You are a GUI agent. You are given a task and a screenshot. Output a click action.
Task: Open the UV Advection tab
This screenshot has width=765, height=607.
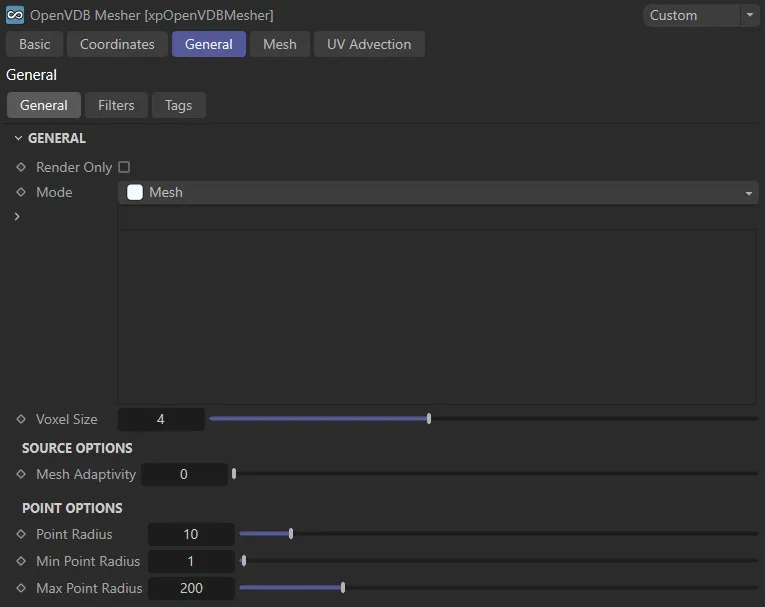[x=369, y=44]
